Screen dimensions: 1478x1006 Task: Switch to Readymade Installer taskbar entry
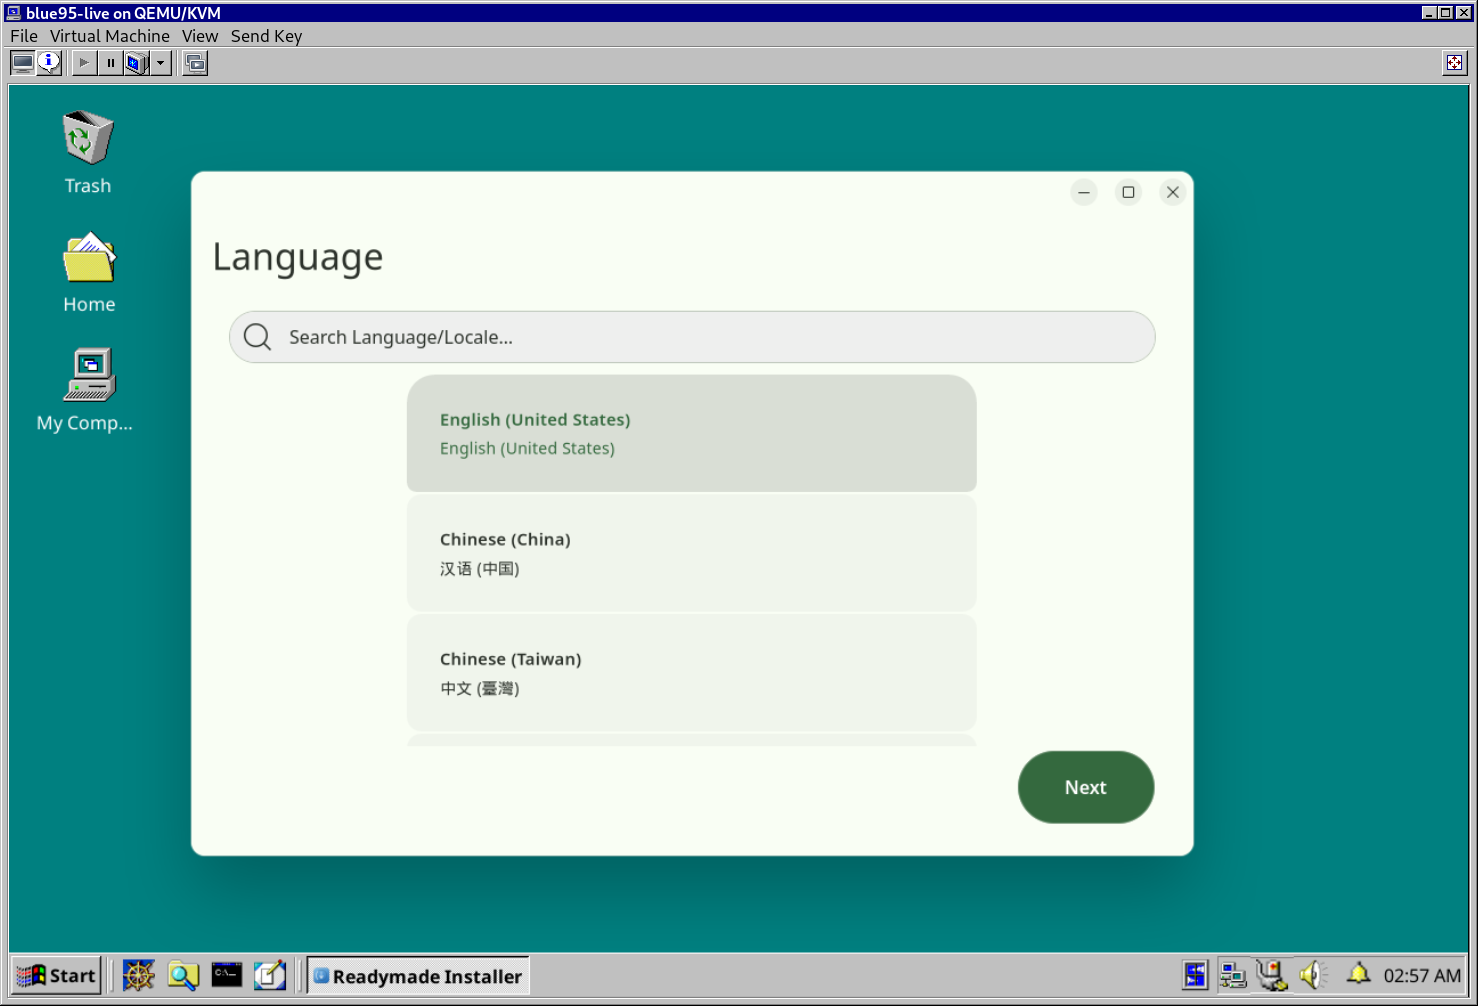pos(418,976)
